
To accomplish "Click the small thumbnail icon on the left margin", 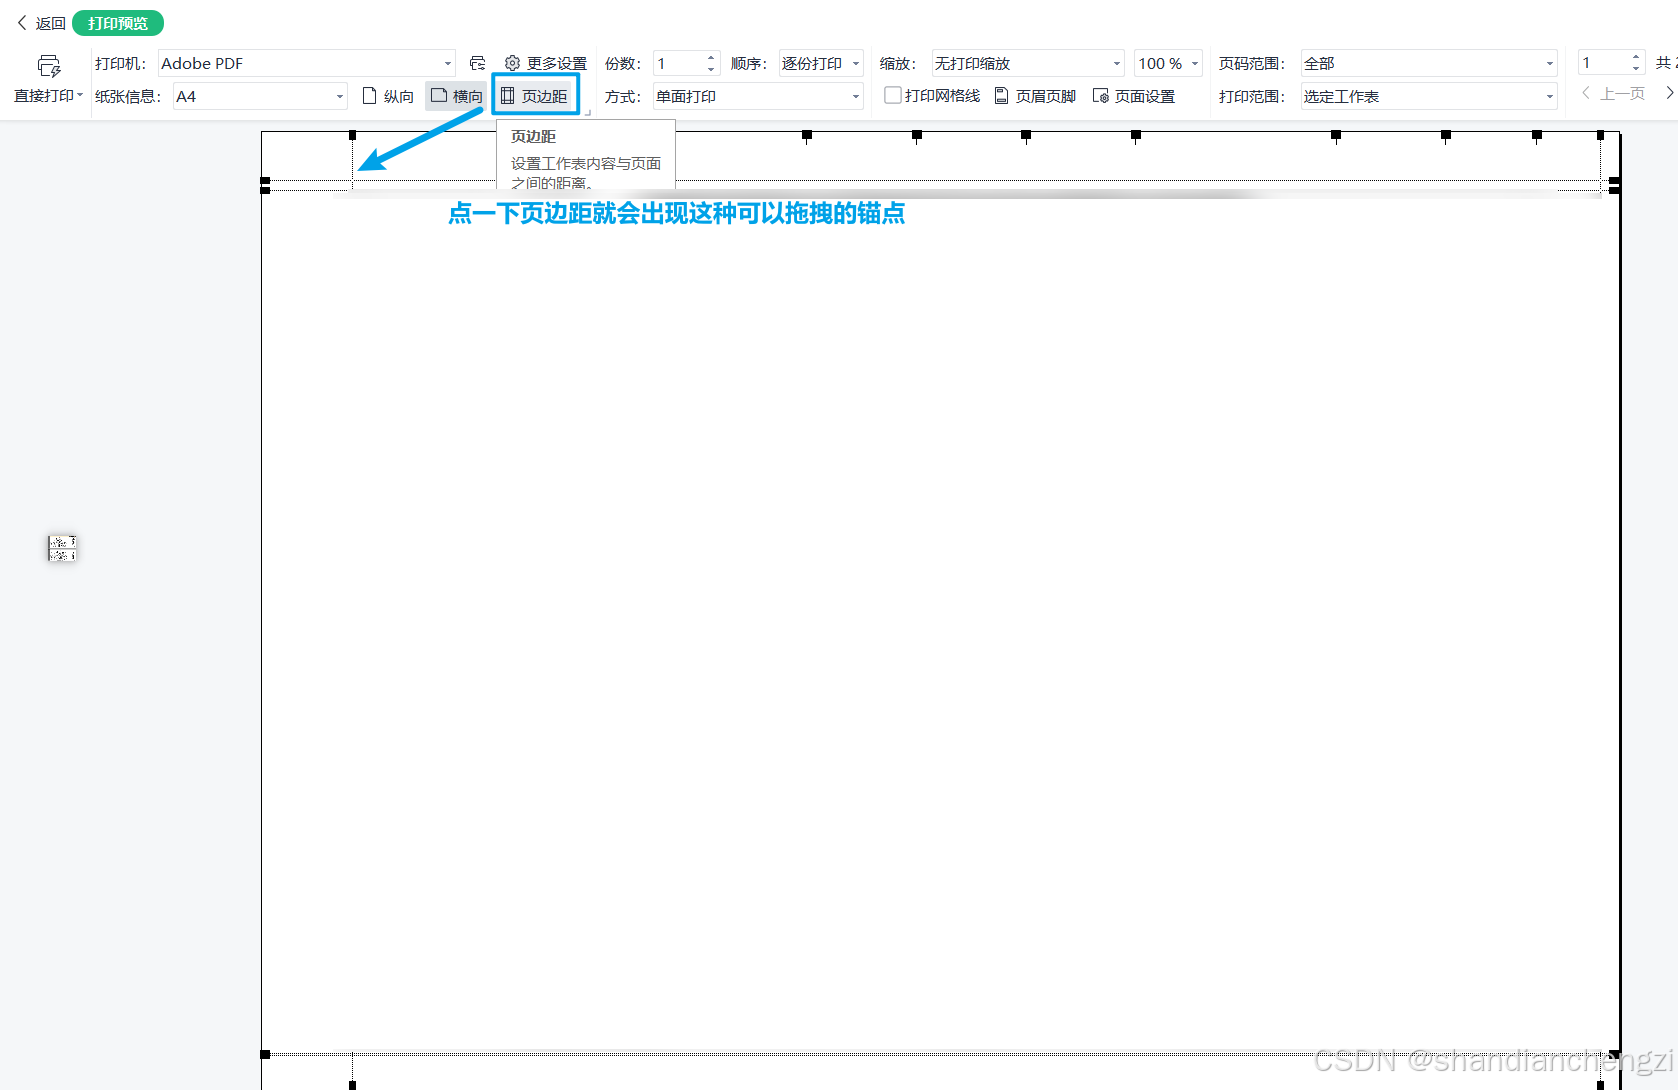I will click(62, 548).
